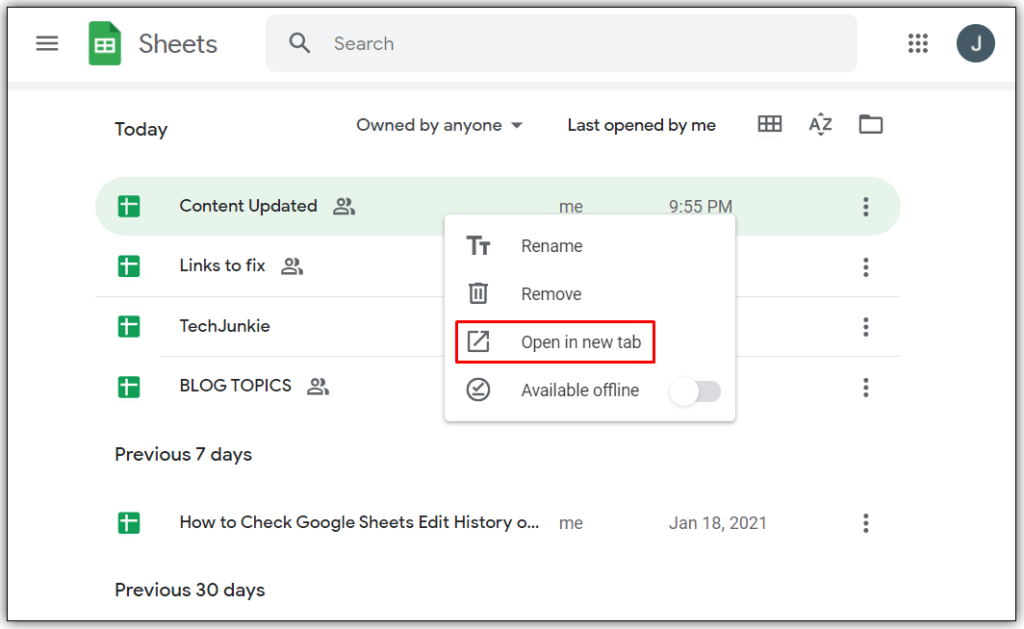Click the shared people icon beside Content Updated
This screenshot has height=629, width=1024.
[342, 206]
